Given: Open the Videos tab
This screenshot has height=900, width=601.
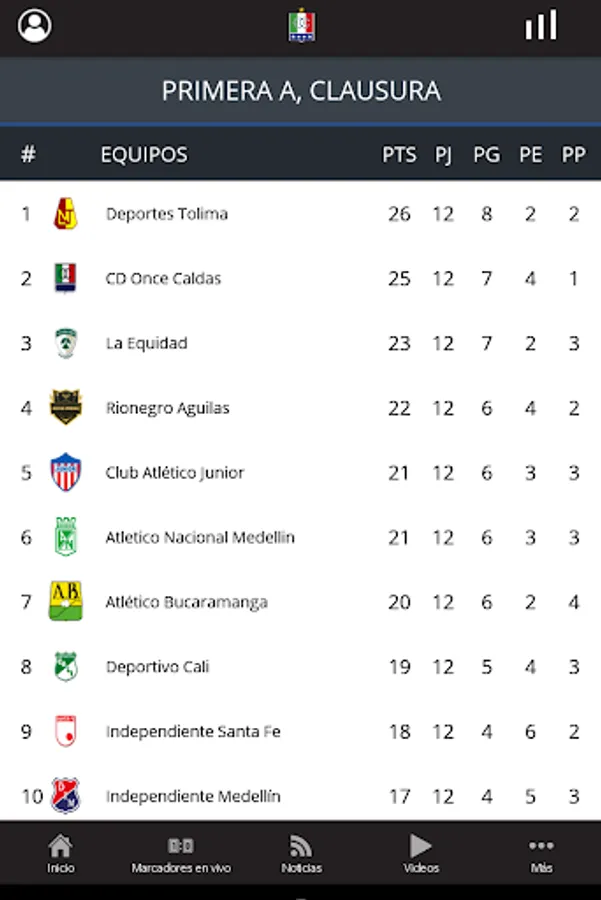Looking at the screenshot, I should click(x=421, y=854).
